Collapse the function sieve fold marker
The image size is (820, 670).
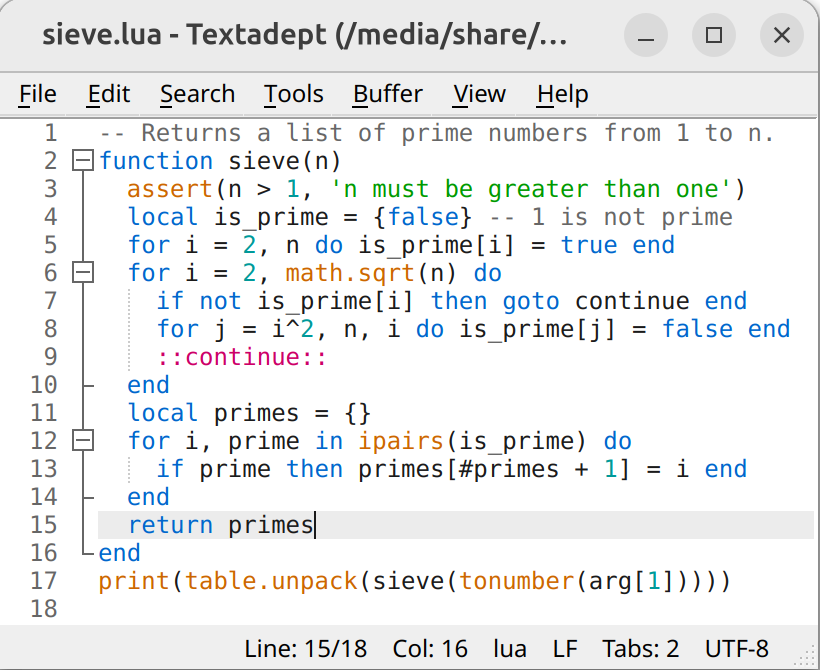[83, 161]
